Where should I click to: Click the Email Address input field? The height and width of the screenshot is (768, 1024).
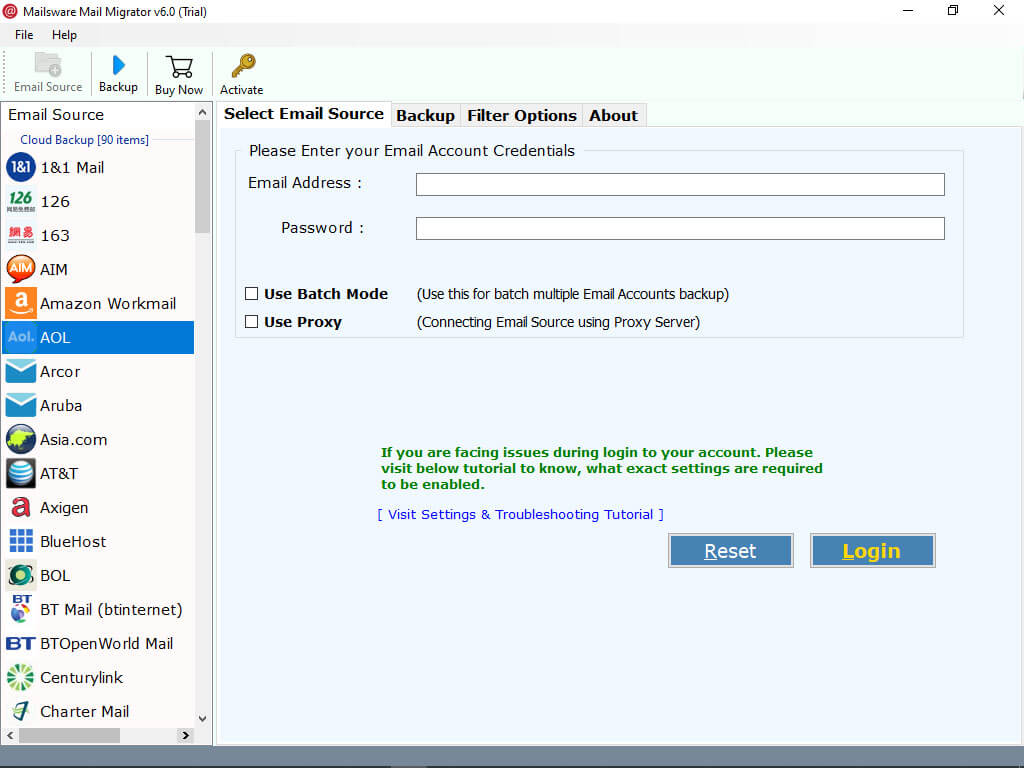tap(680, 184)
